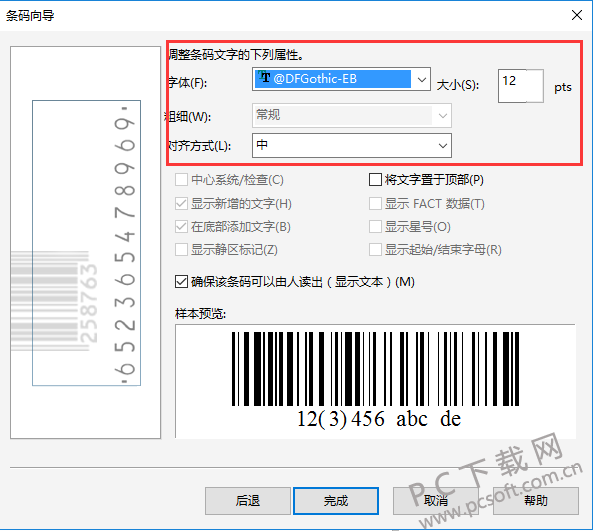This screenshot has height=531, width=595.
Task: Click the TrueType font icon beside @DFGothic-EB
Action: pyautogui.click(x=264, y=77)
